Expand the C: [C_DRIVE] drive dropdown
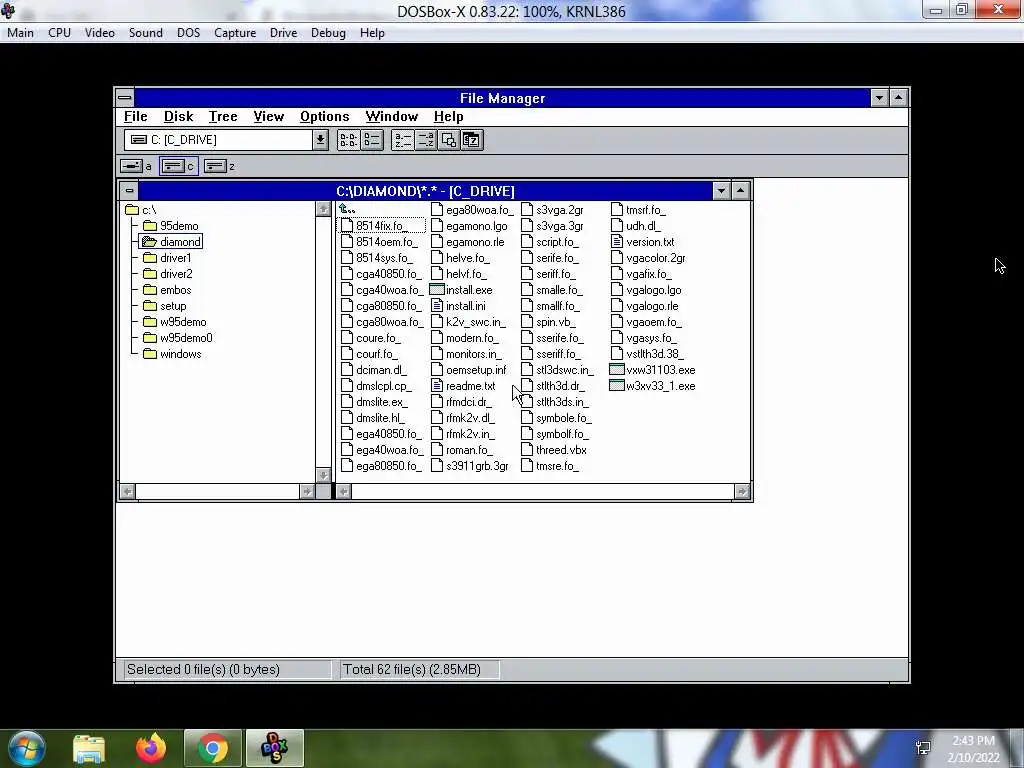The height and width of the screenshot is (768, 1024). click(x=320, y=140)
